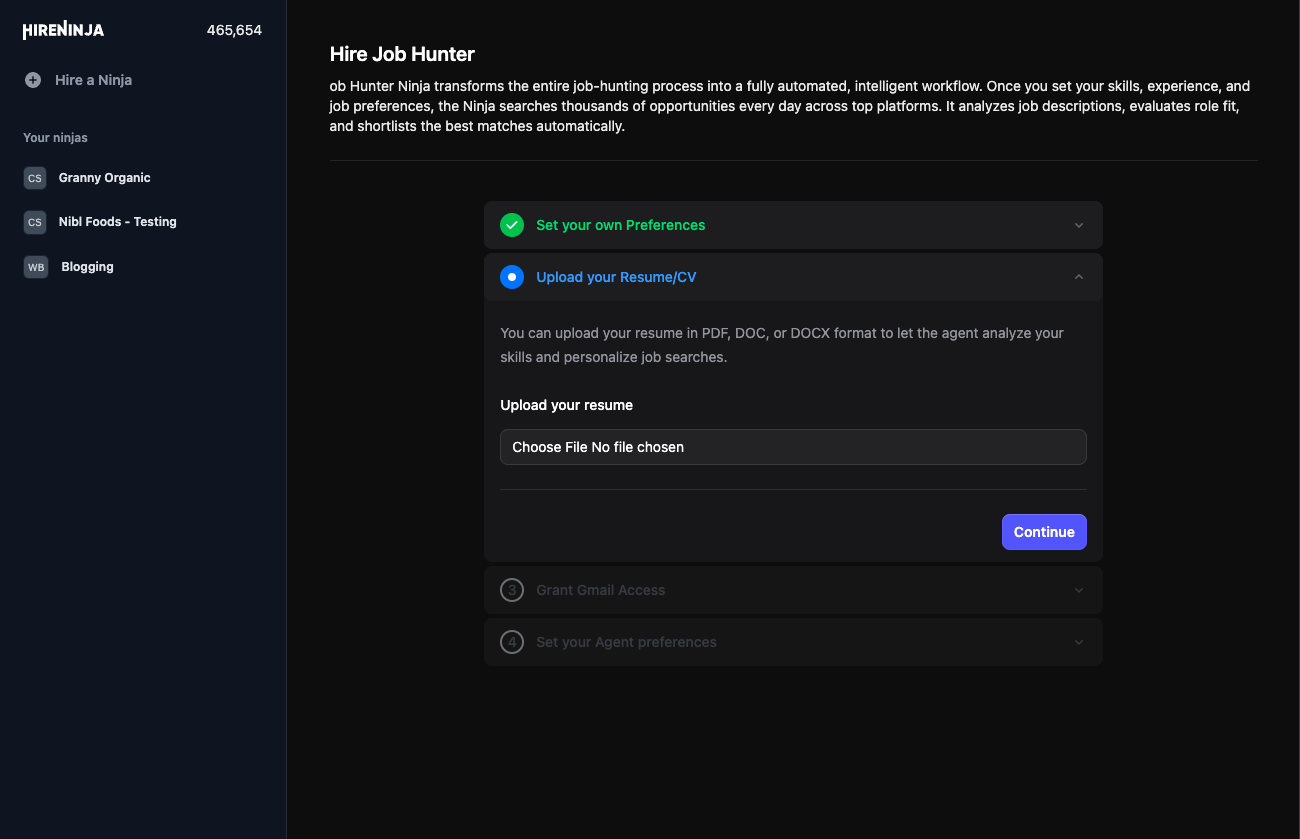Click the circled 4 on Set your Agent preferences
Viewport: 1300px width, 839px height.
[512, 642]
